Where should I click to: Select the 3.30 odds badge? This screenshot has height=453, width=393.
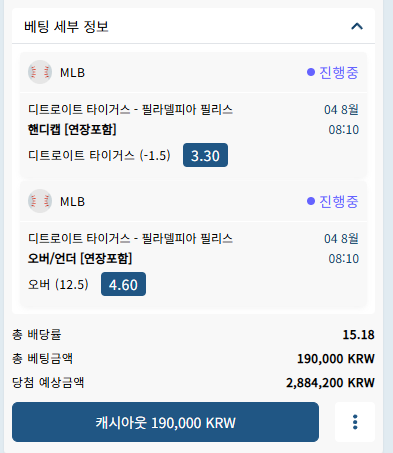pyautogui.click(x=205, y=155)
